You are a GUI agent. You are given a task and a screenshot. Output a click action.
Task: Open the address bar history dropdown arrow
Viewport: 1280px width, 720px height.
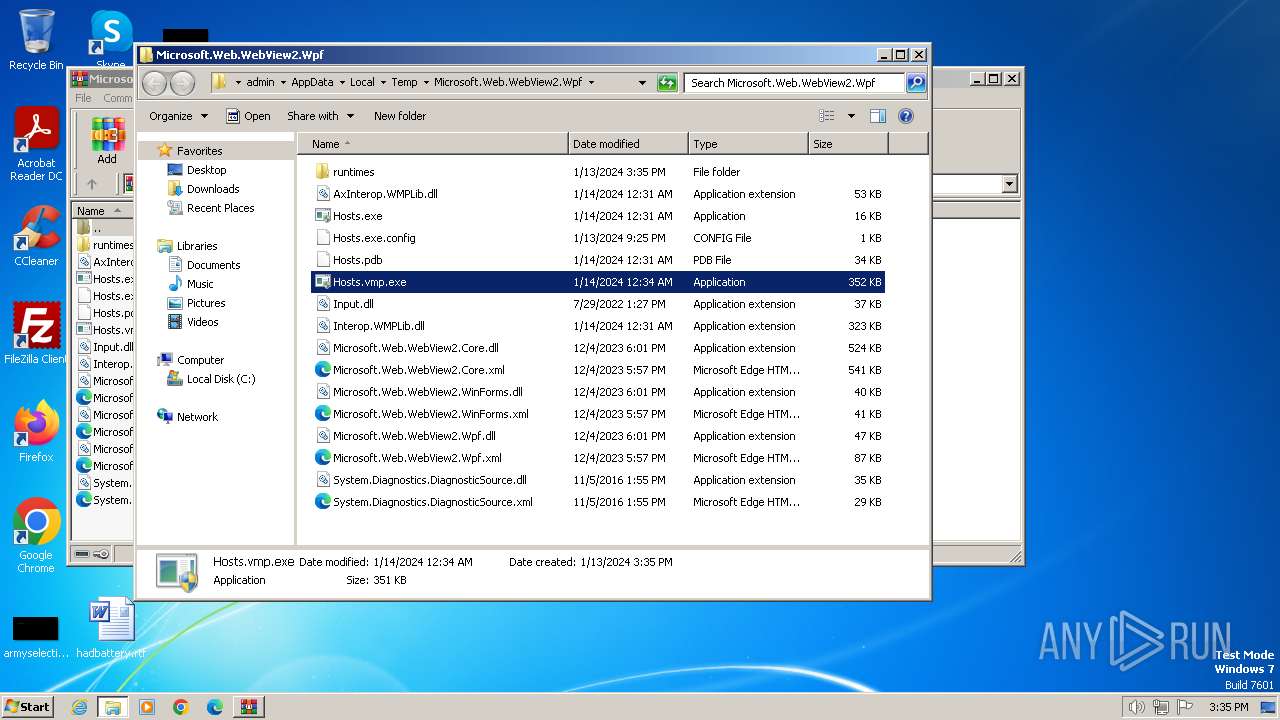[642, 83]
